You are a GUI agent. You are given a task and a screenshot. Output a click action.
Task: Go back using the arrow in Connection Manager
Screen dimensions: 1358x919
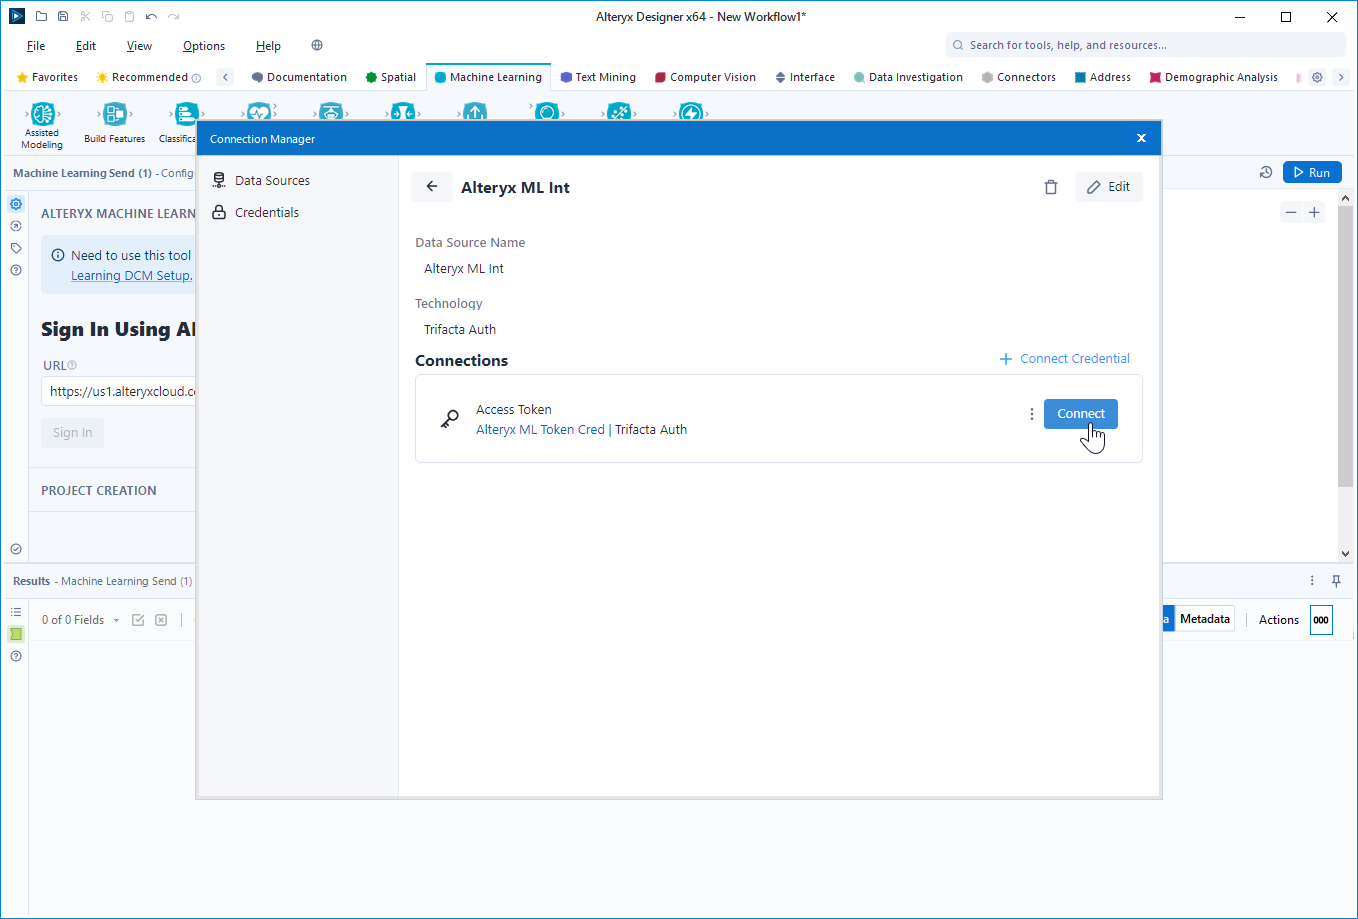(431, 187)
